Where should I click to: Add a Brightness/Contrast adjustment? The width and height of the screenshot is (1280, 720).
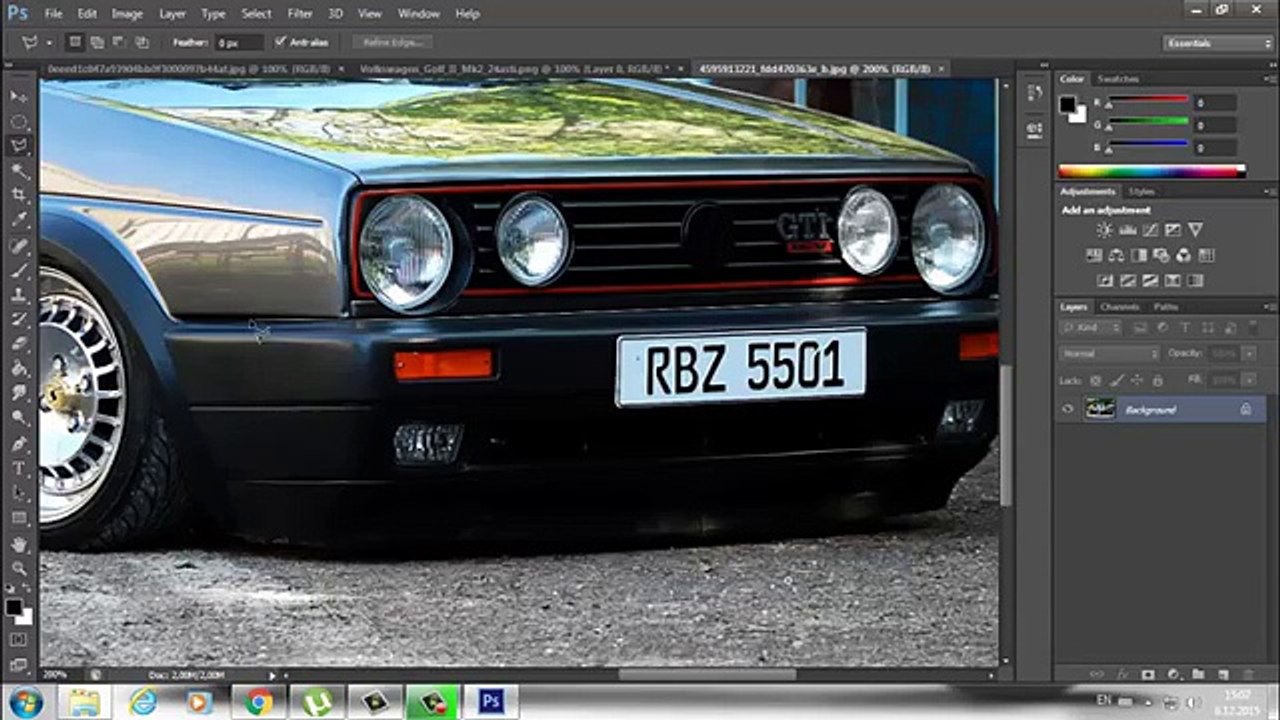tap(1104, 230)
